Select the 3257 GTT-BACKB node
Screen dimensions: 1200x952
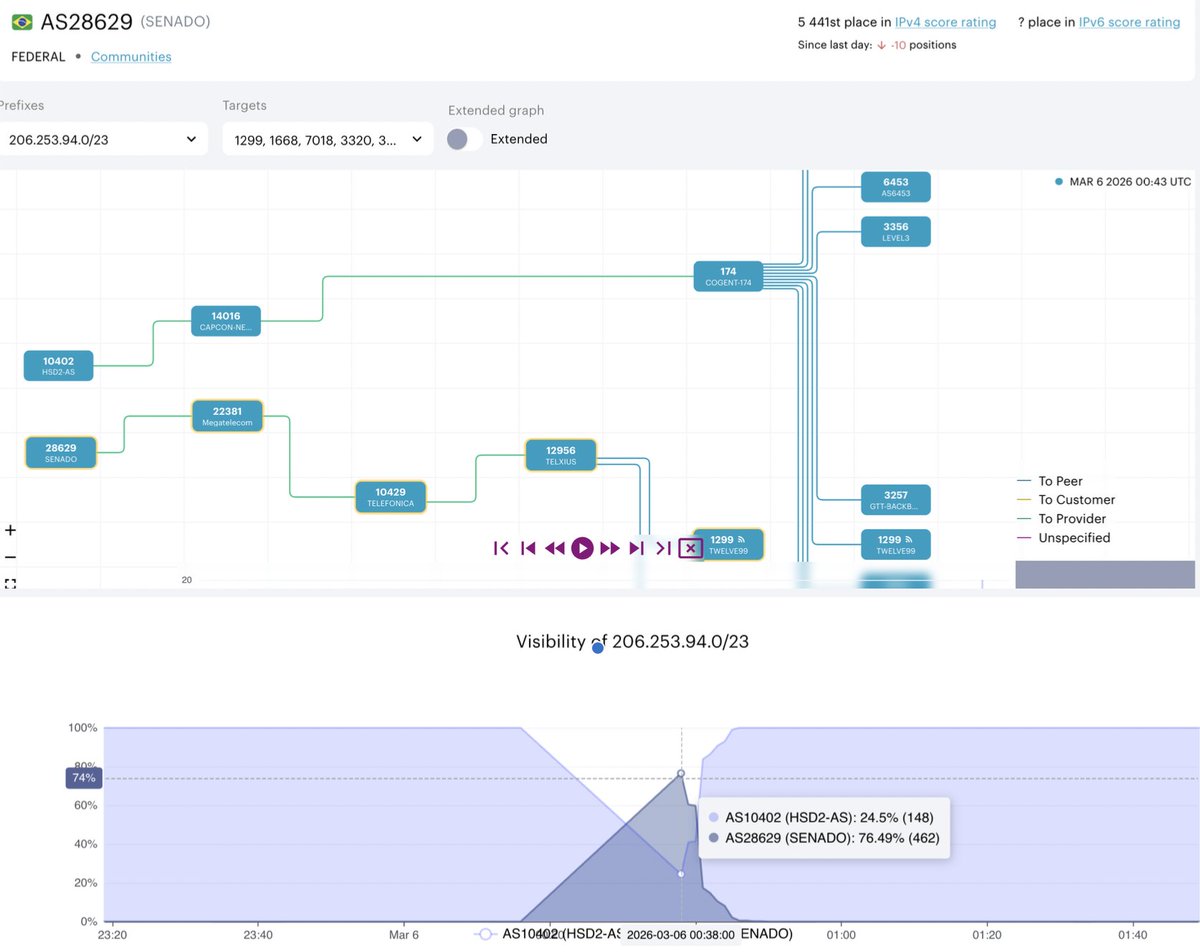(896, 500)
